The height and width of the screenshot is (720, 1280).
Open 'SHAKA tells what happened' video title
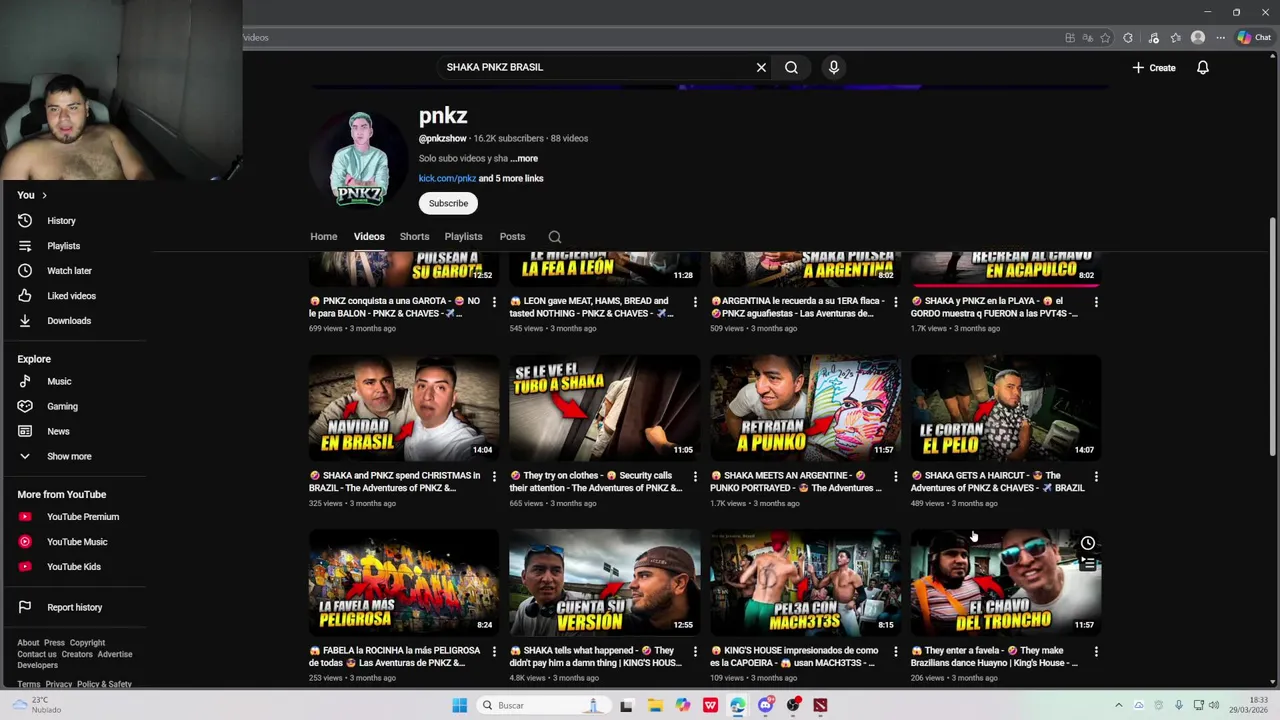pos(596,656)
